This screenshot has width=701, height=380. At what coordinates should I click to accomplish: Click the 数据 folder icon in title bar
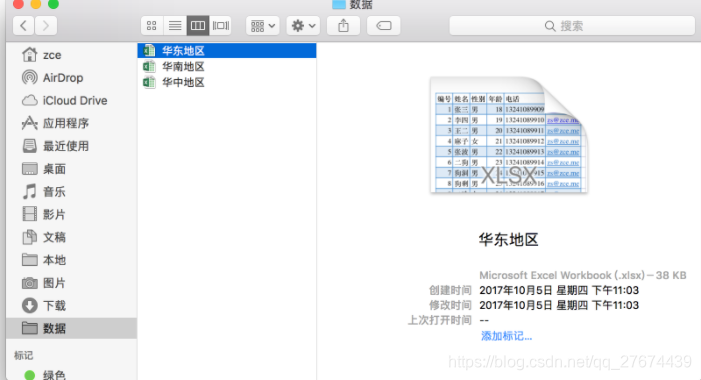[339, 4]
